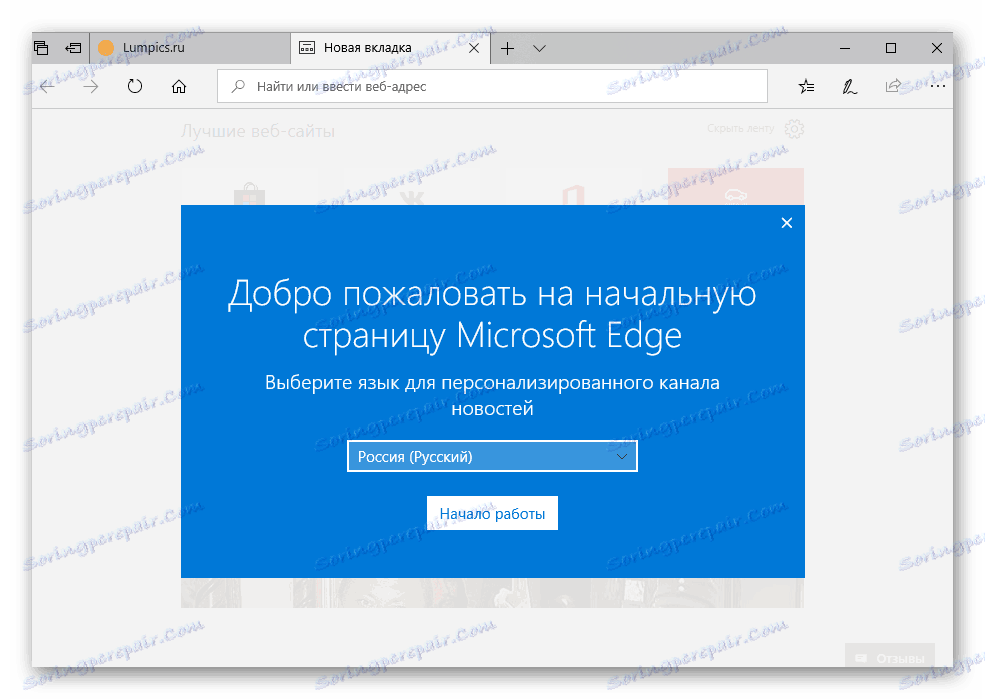The width and height of the screenshot is (985, 699).
Task: Show tab previews with the leftmost toolbar icon
Action: [x=40, y=47]
